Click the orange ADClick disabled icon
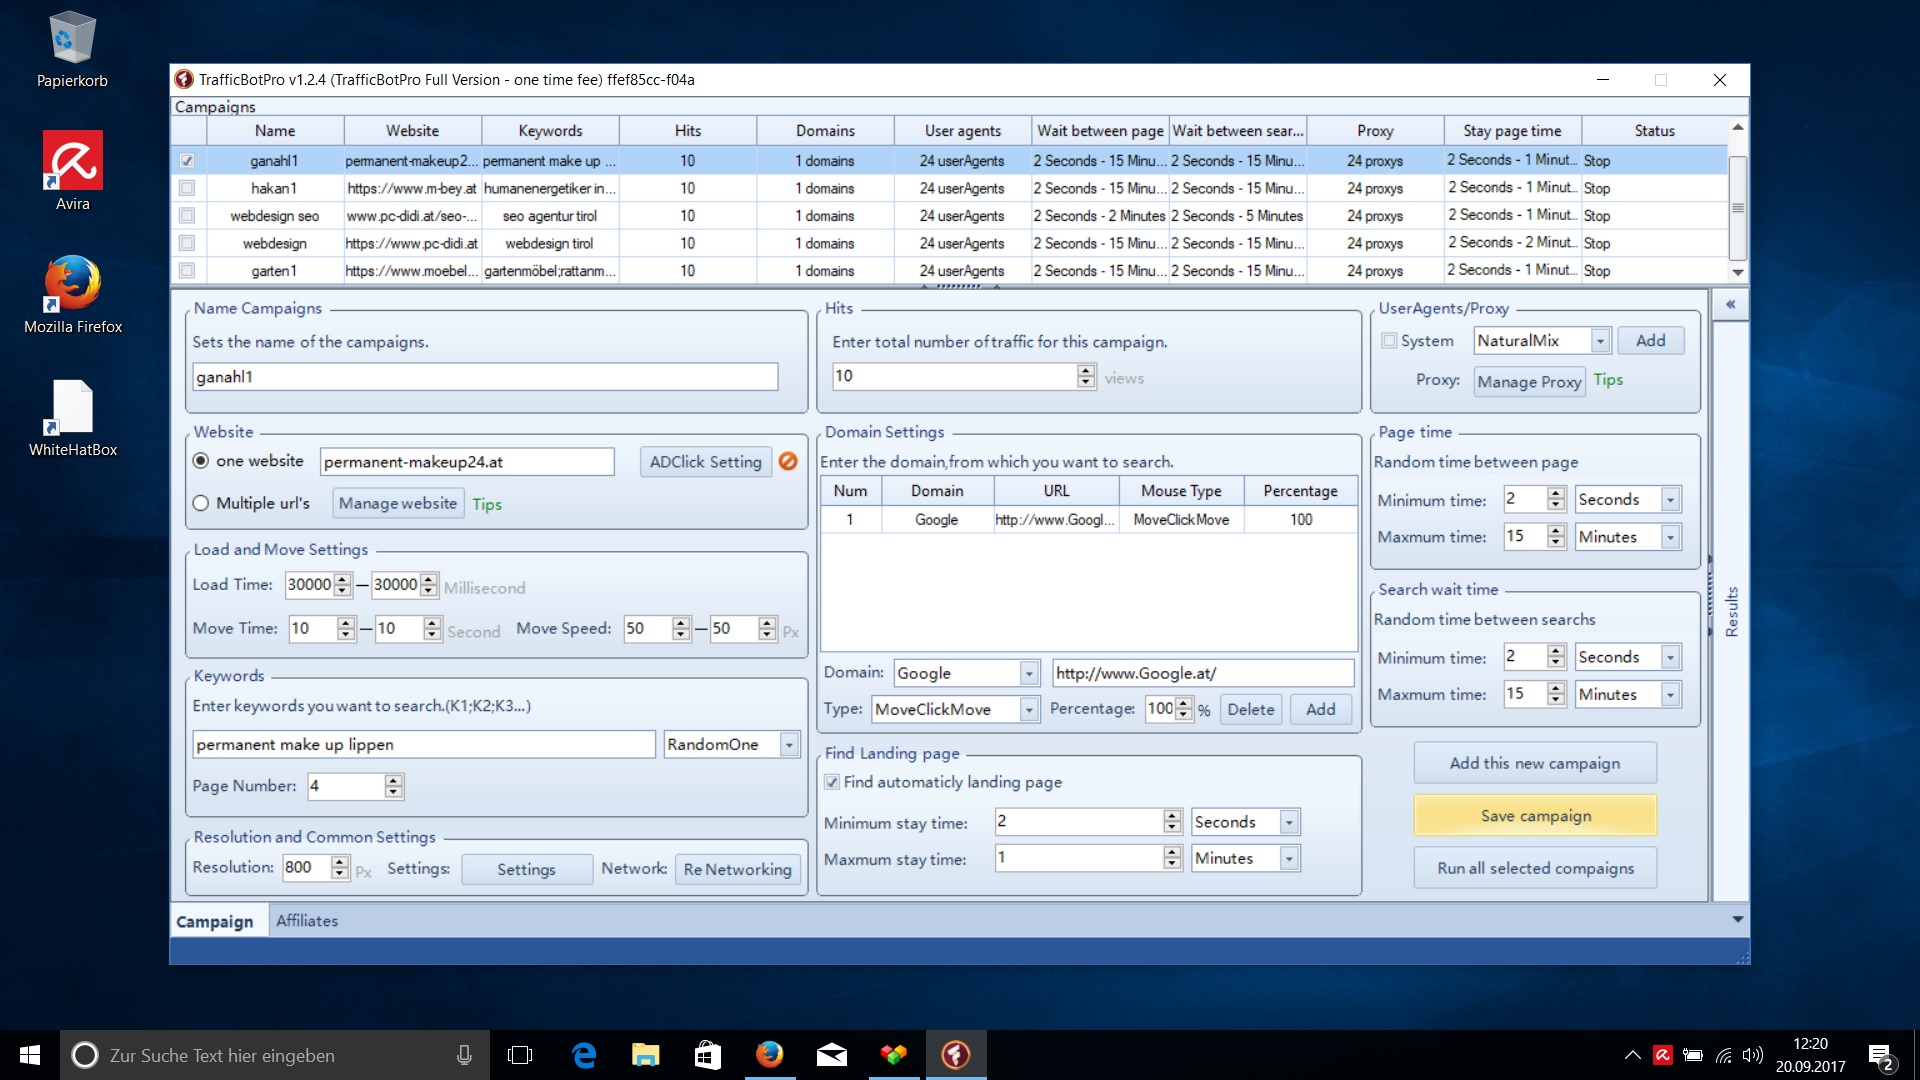The width and height of the screenshot is (1920, 1080). (788, 461)
